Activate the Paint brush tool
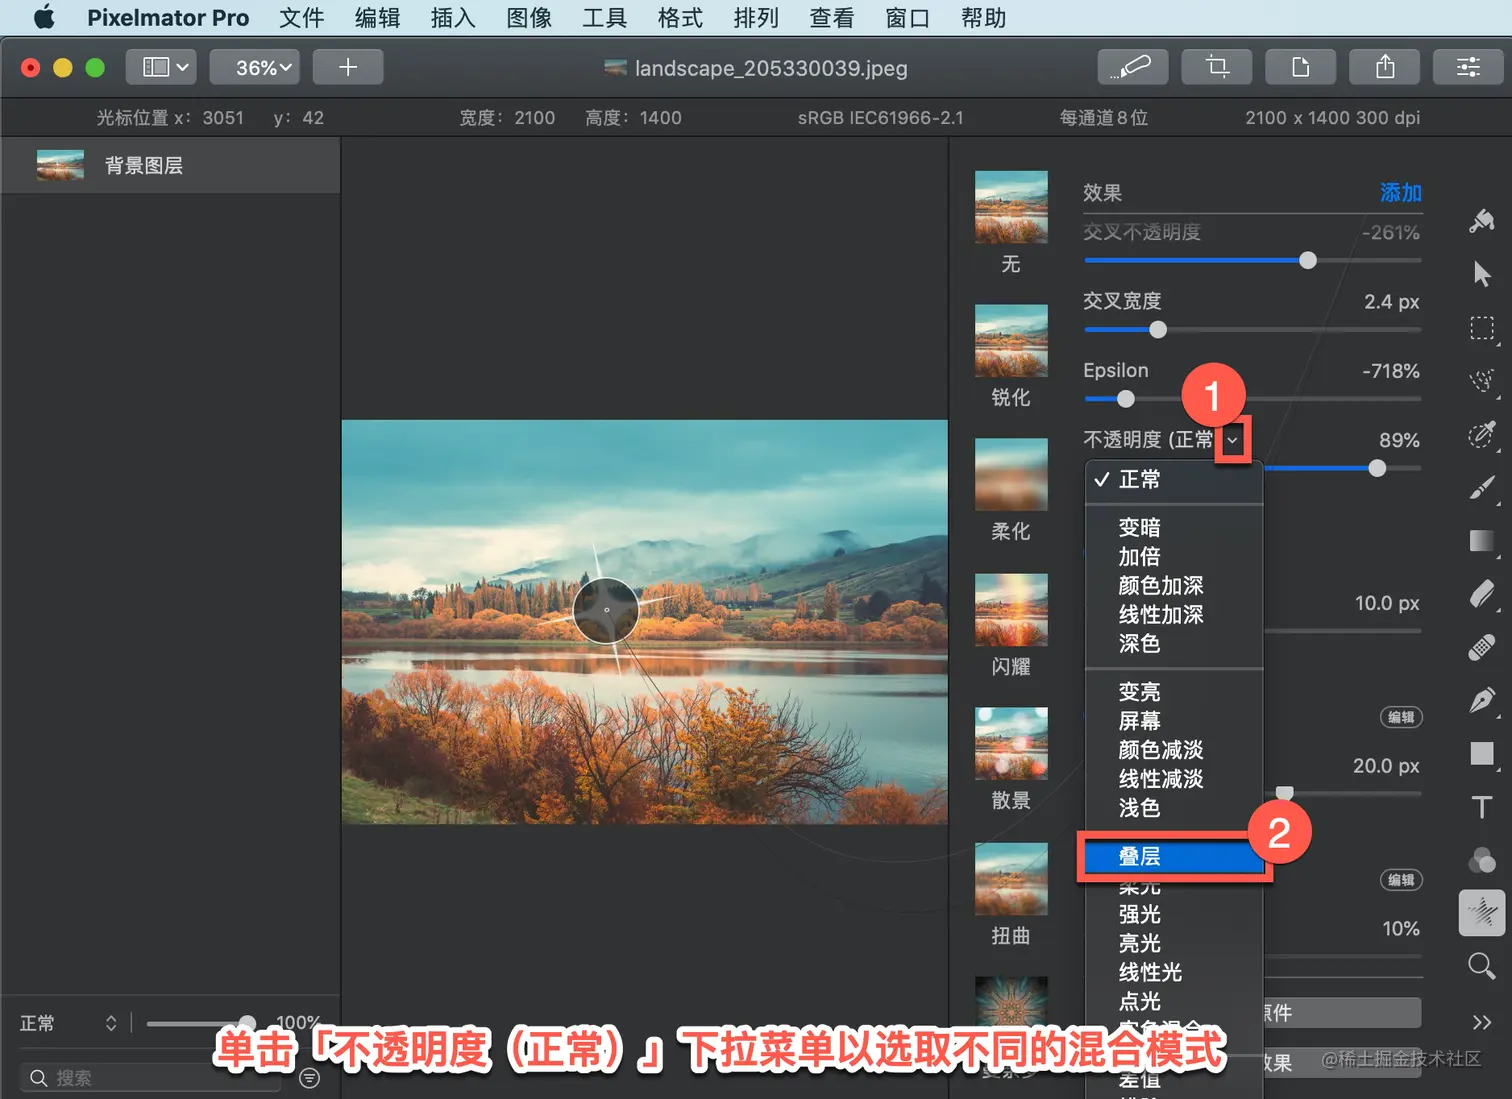The width and height of the screenshot is (1512, 1099). pyautogui.click(x=1482, y=487)
